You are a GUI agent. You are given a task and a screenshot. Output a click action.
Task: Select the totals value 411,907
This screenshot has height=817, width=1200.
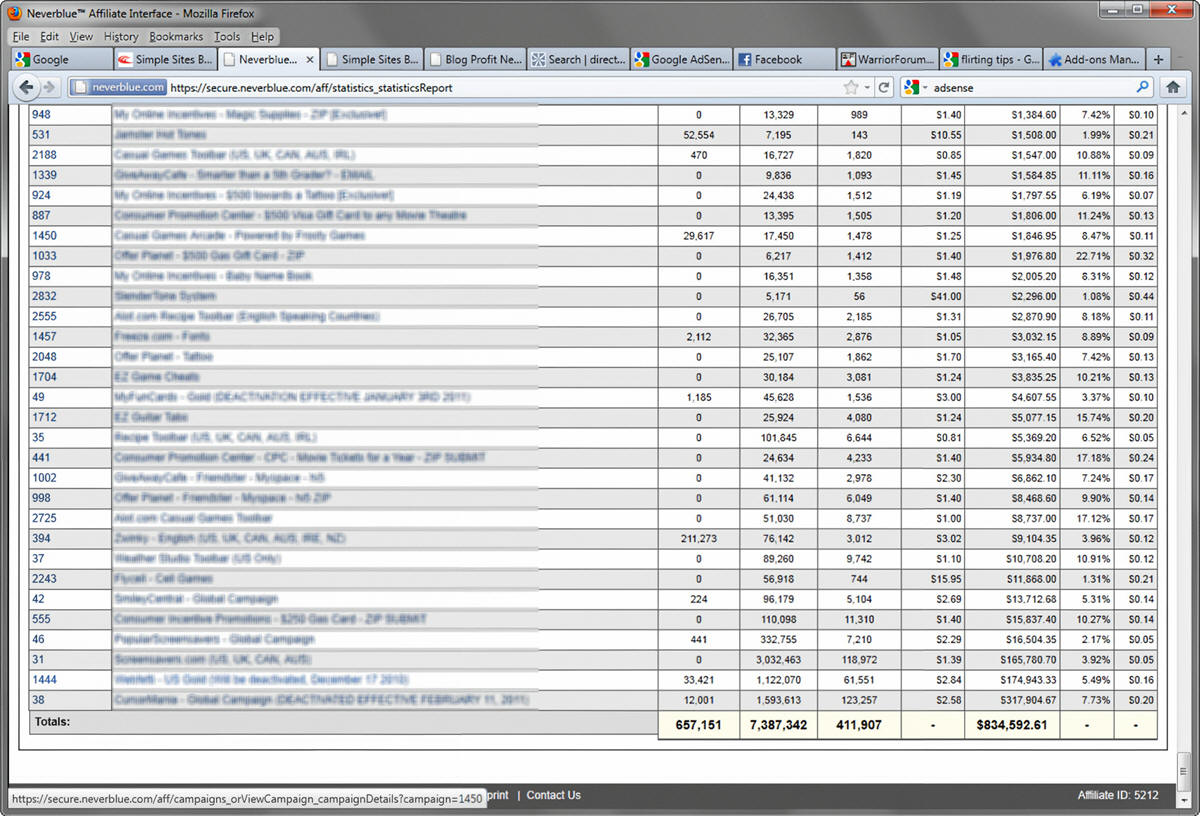[859, 725]
